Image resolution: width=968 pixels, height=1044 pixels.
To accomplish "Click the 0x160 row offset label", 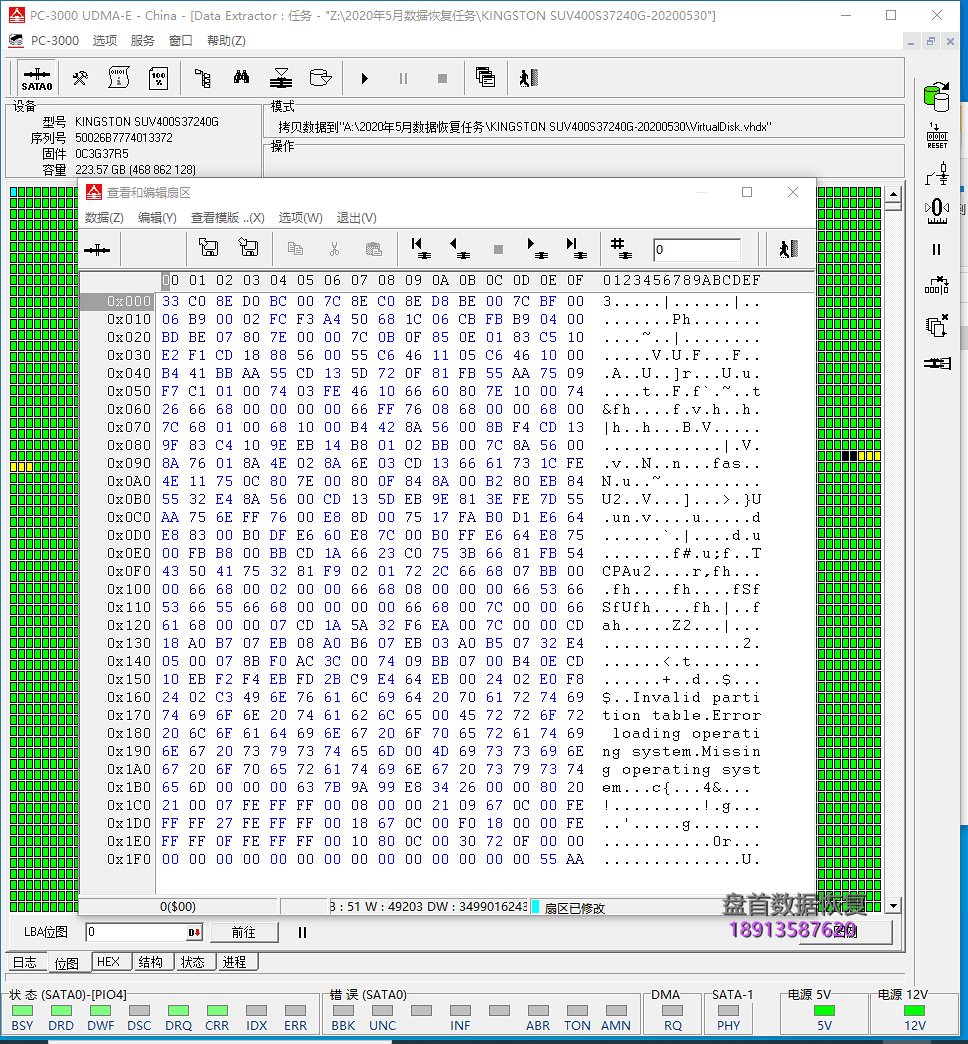I will tap(128, 697).
